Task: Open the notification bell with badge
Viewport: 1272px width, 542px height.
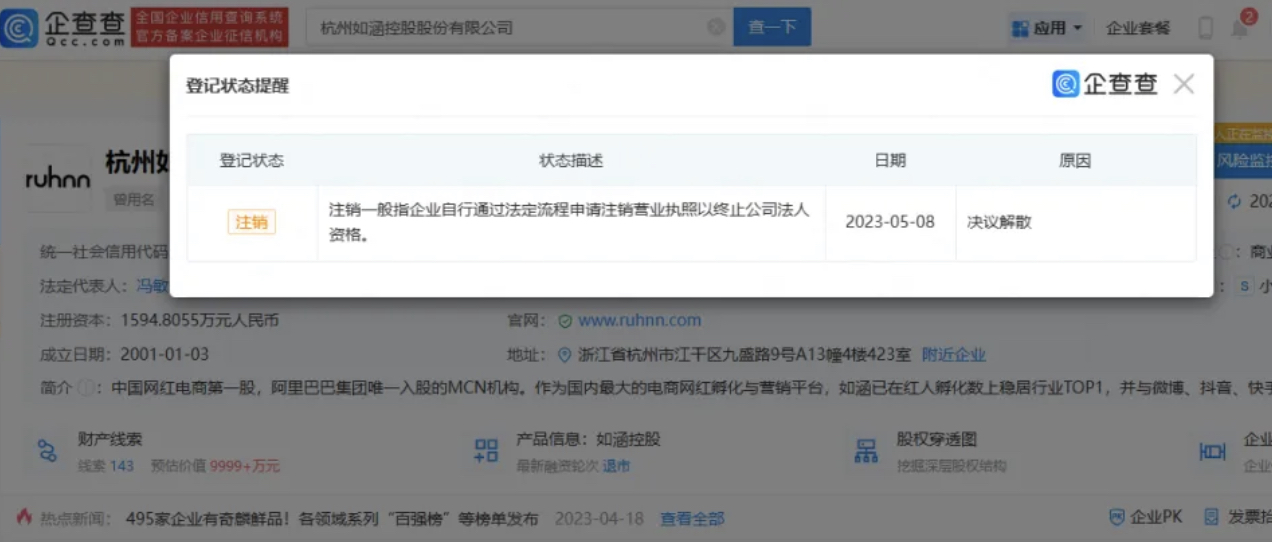Action: (x=1240, y=27)
